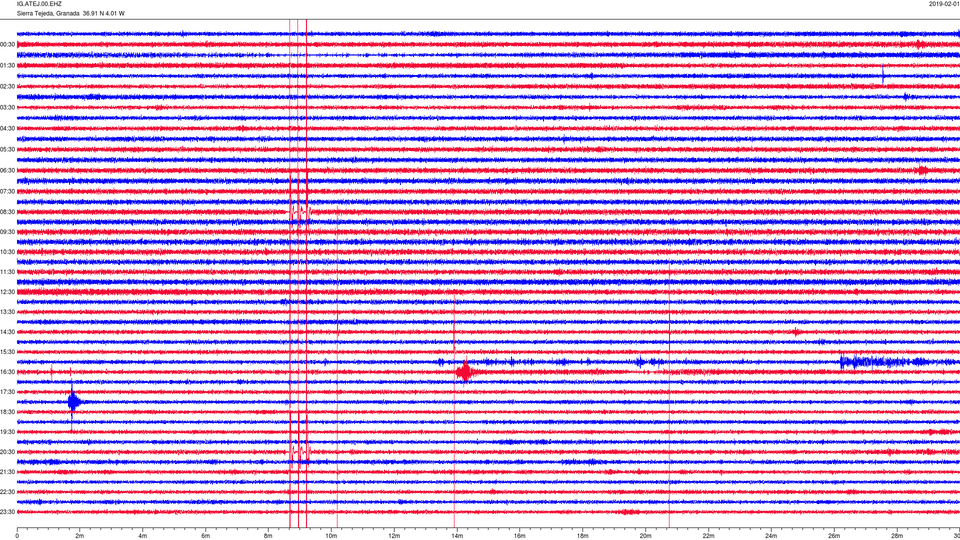Viewport: 960px width, 540px height.
Task: Select the 19:30 time label
Action: pyautogui.click(x=7, y=432)
